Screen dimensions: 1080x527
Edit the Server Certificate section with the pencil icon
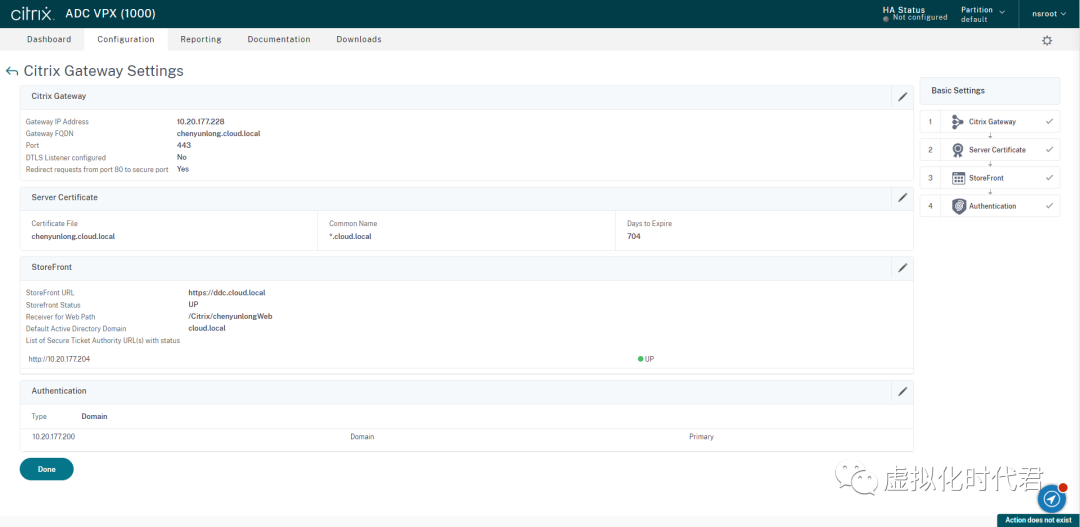click(x=902, y=198)
